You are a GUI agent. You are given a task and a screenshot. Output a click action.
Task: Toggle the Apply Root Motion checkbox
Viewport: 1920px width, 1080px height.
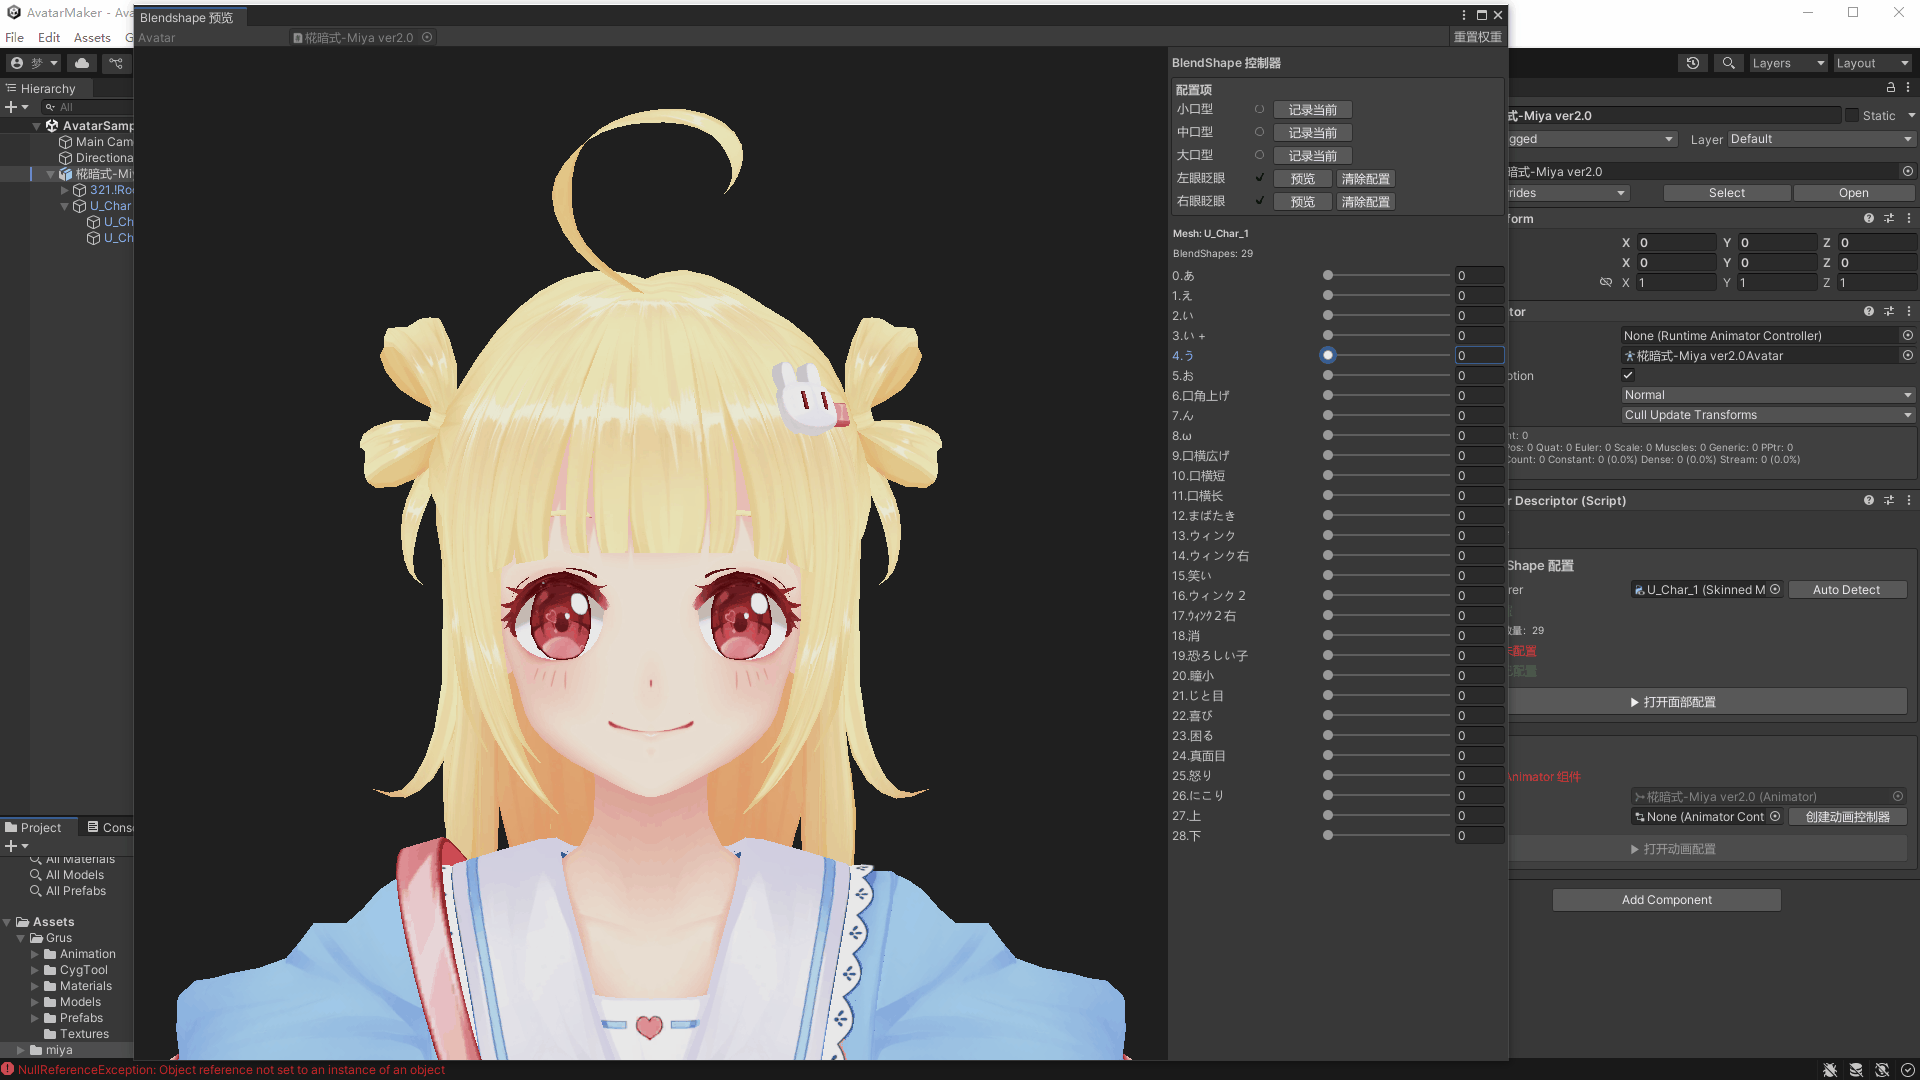point(1628,375)
